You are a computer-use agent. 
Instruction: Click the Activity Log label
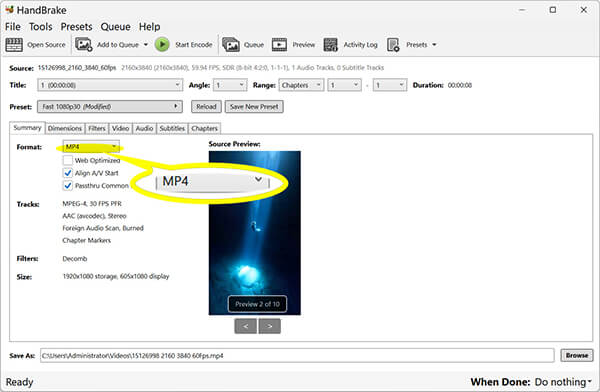click(x=360, y=45)
